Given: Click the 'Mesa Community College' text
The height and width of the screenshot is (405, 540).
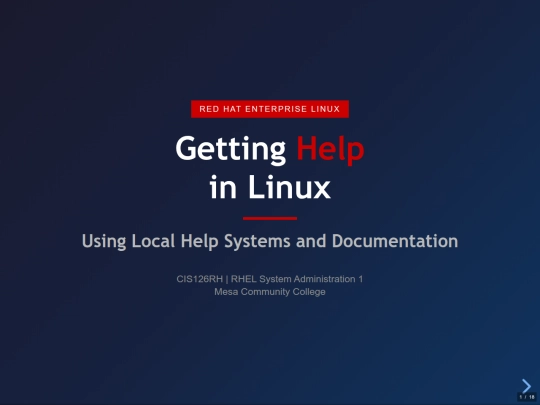Looking at the screenshot, I should pyautogui.click(x=270, y=292).
